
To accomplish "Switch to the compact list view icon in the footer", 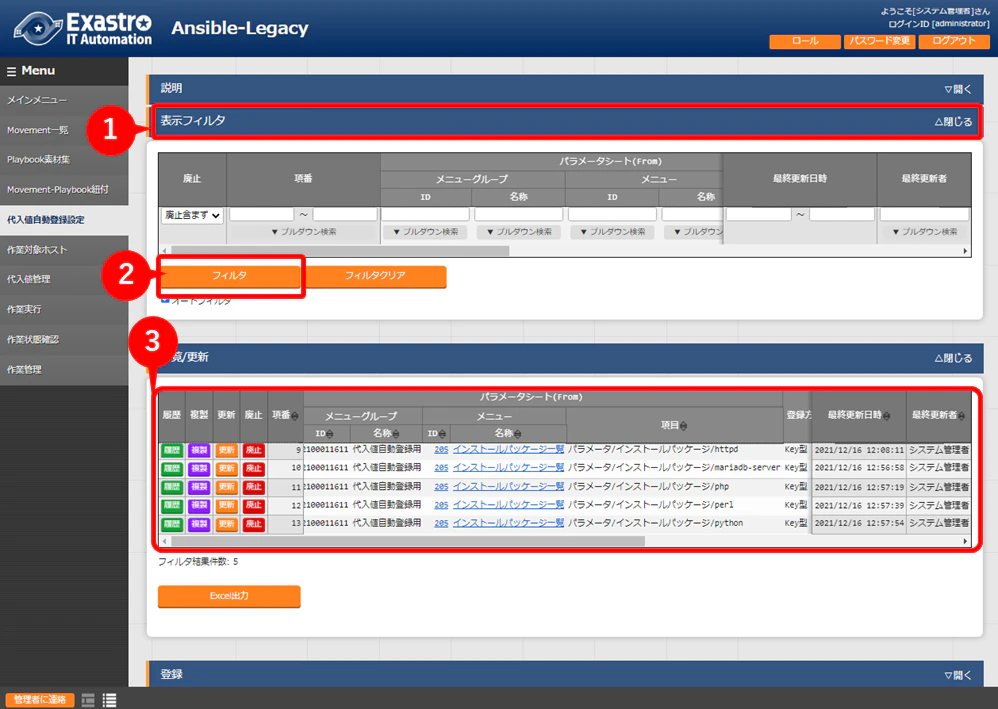I will pos(88,700).
